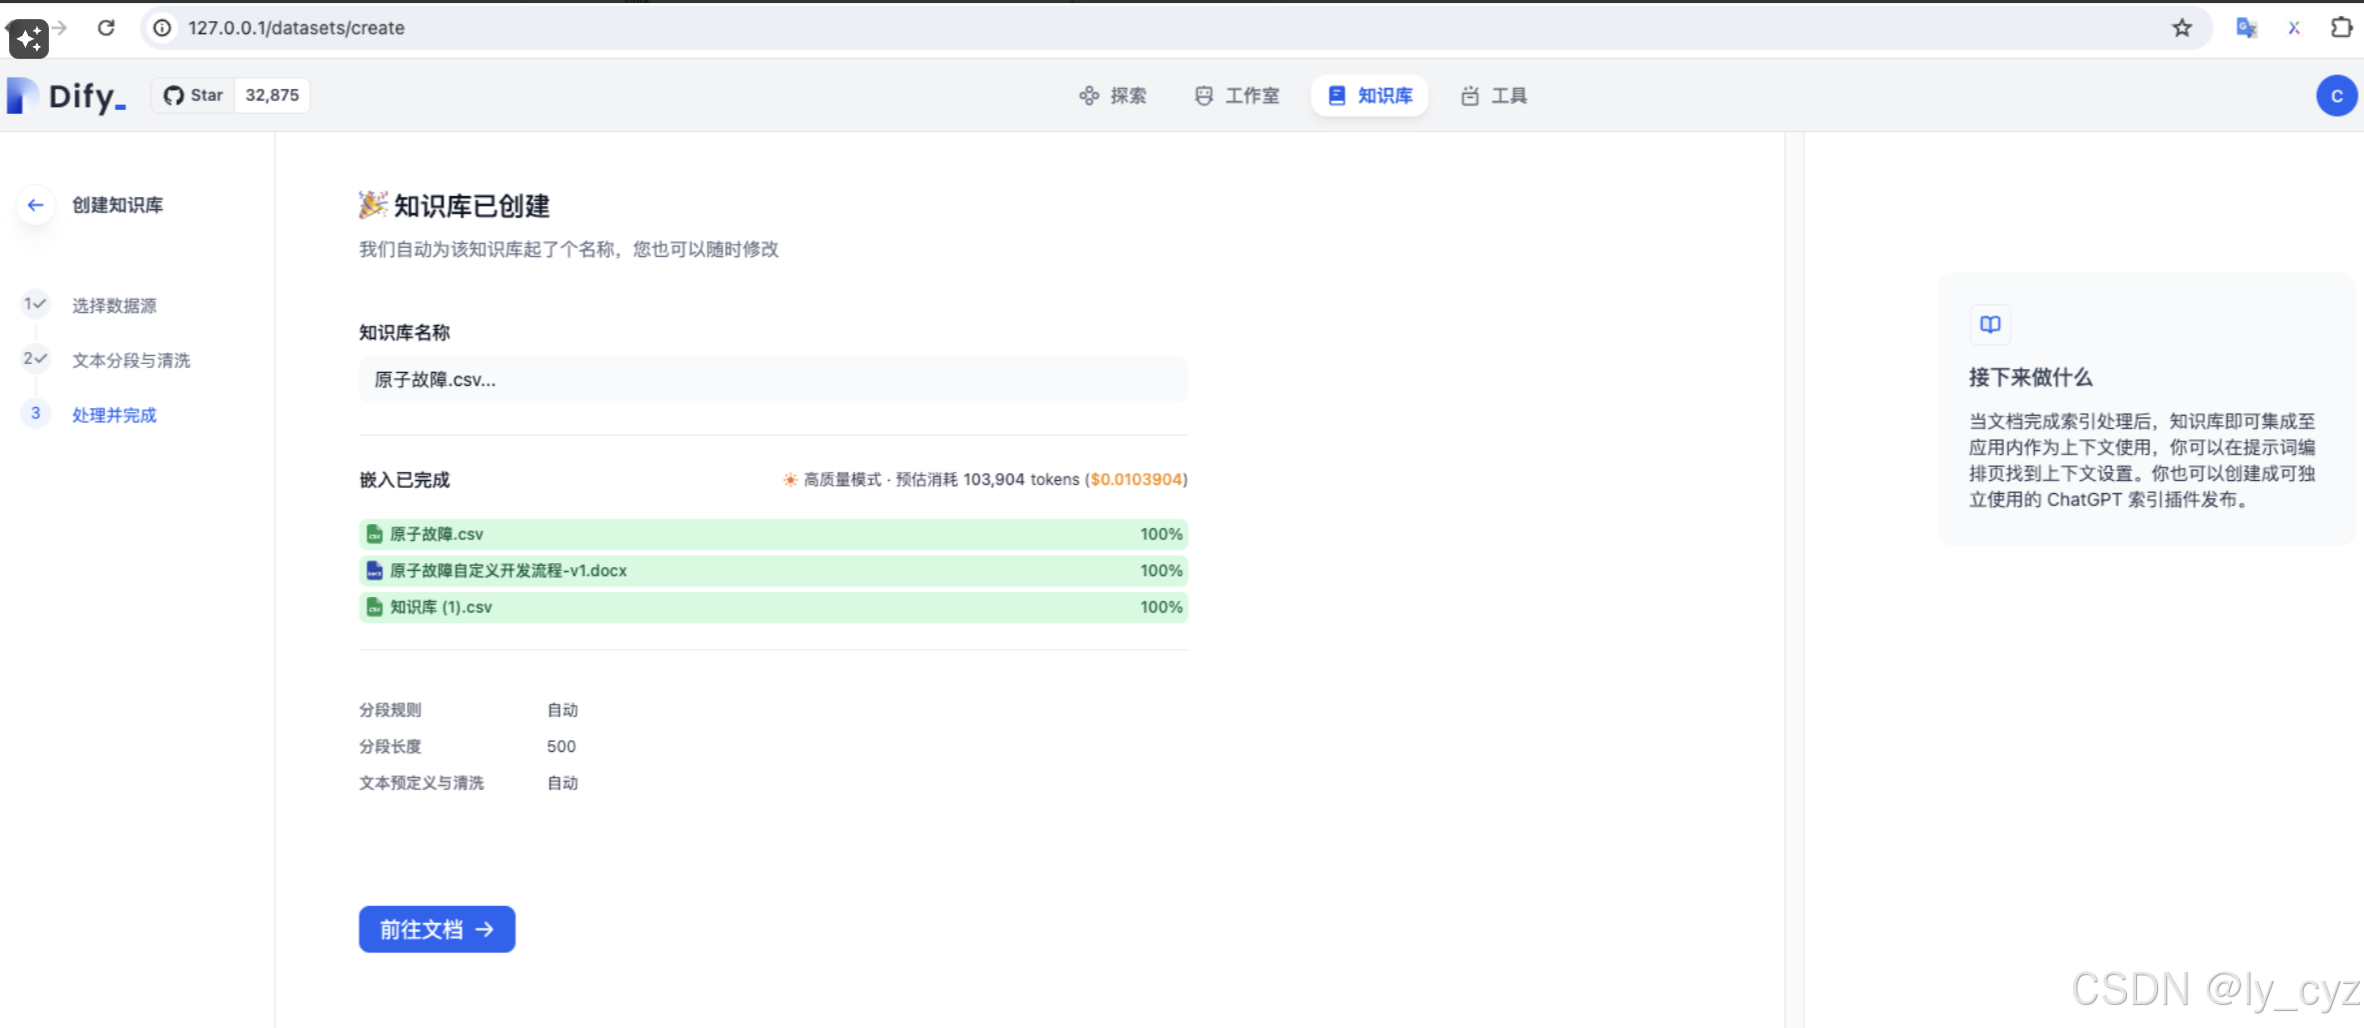Switch to step 2 文本分段与清洗
The image size is (2364, 1028).
click(131, 360)
